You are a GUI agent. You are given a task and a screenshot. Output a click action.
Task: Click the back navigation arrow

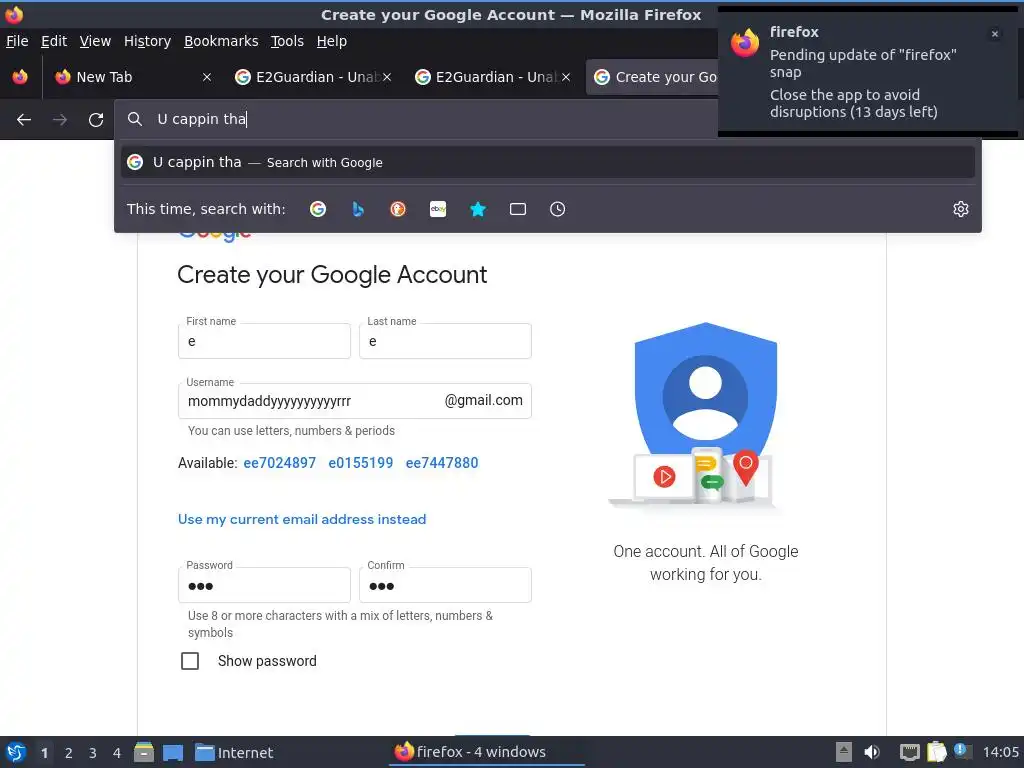(24, 120)
